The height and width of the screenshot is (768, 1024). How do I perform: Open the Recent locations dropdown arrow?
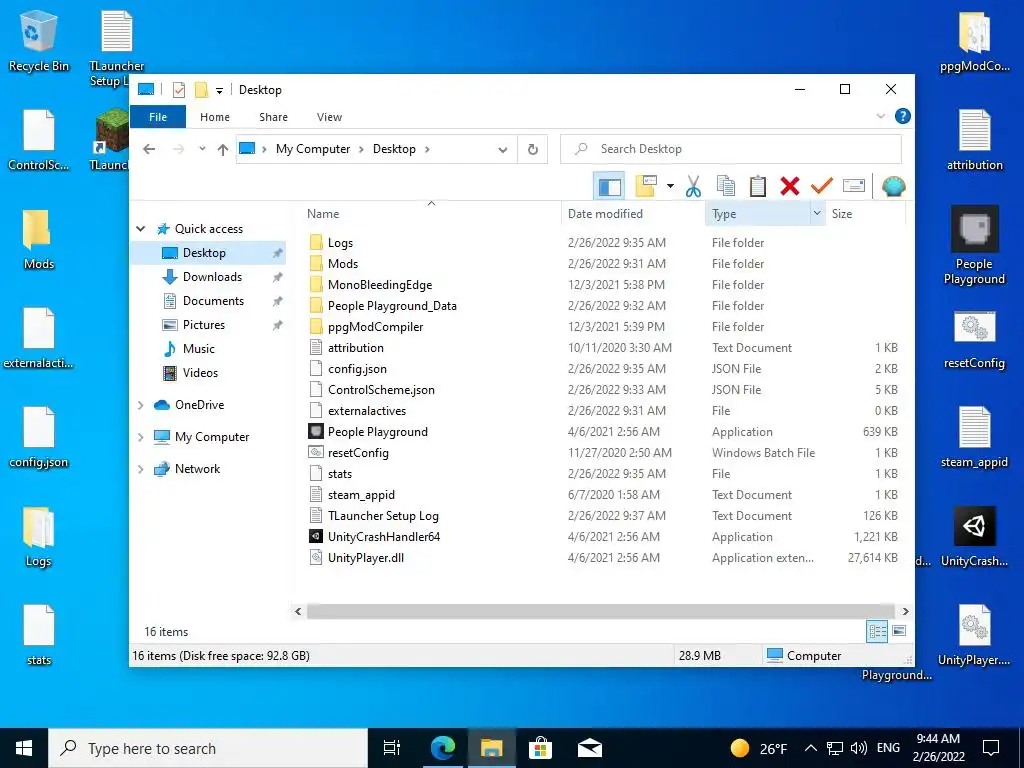(x=202, y=149)
